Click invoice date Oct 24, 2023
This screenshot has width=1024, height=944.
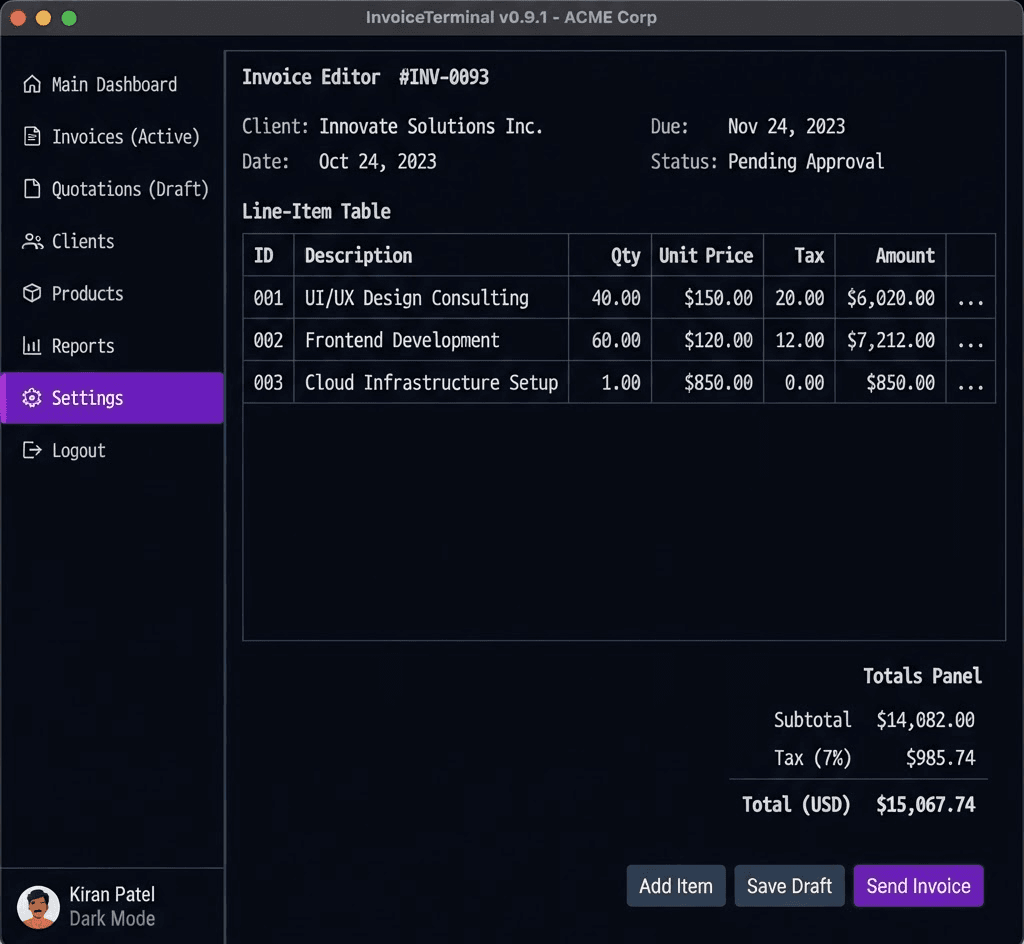pyautogui.click(x=377, y=161)
